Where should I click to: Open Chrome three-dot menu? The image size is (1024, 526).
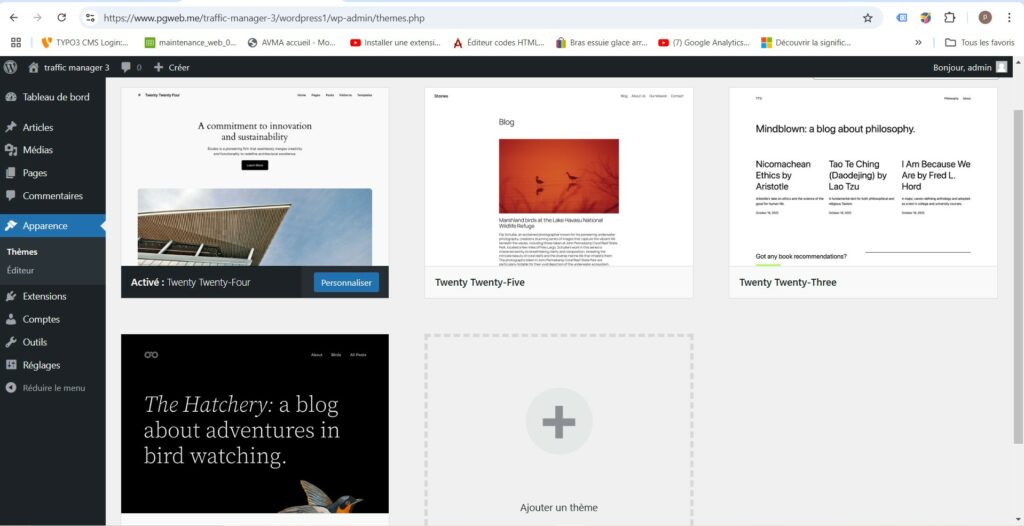pyautogui.click(x=1010, y=18)
